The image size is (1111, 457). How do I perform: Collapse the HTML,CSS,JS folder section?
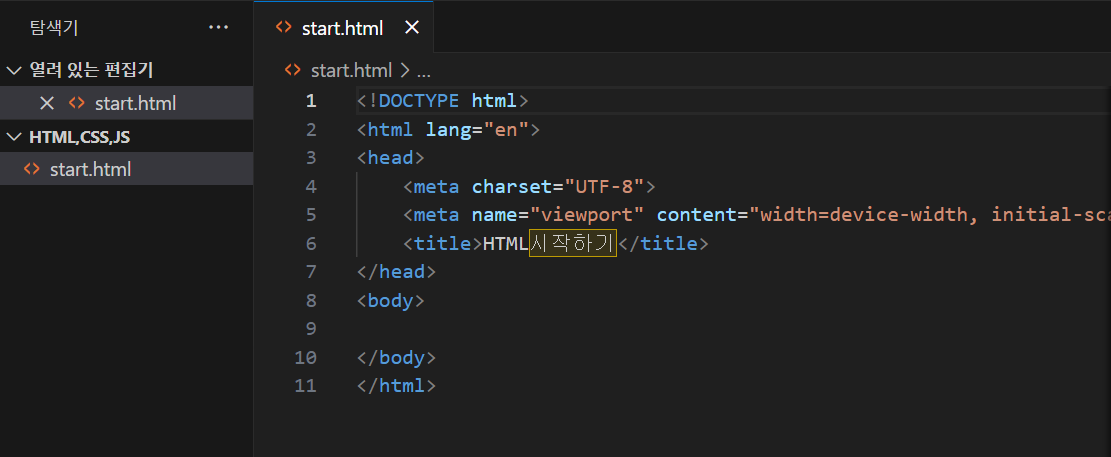click(13, 137)
